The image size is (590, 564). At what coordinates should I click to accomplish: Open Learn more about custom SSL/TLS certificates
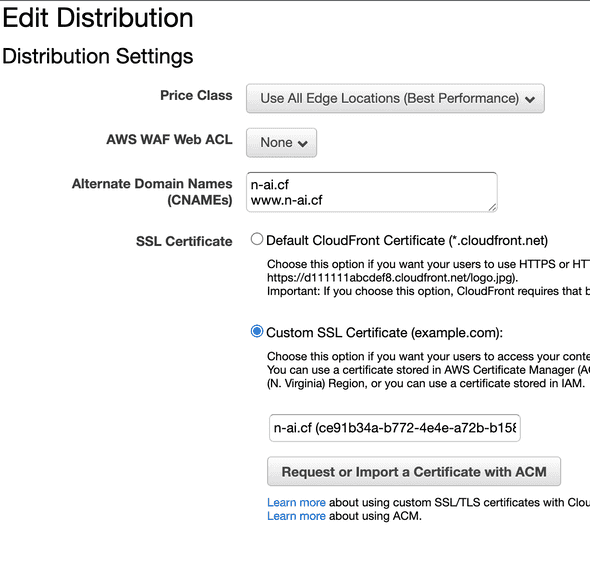pos(296,502)
